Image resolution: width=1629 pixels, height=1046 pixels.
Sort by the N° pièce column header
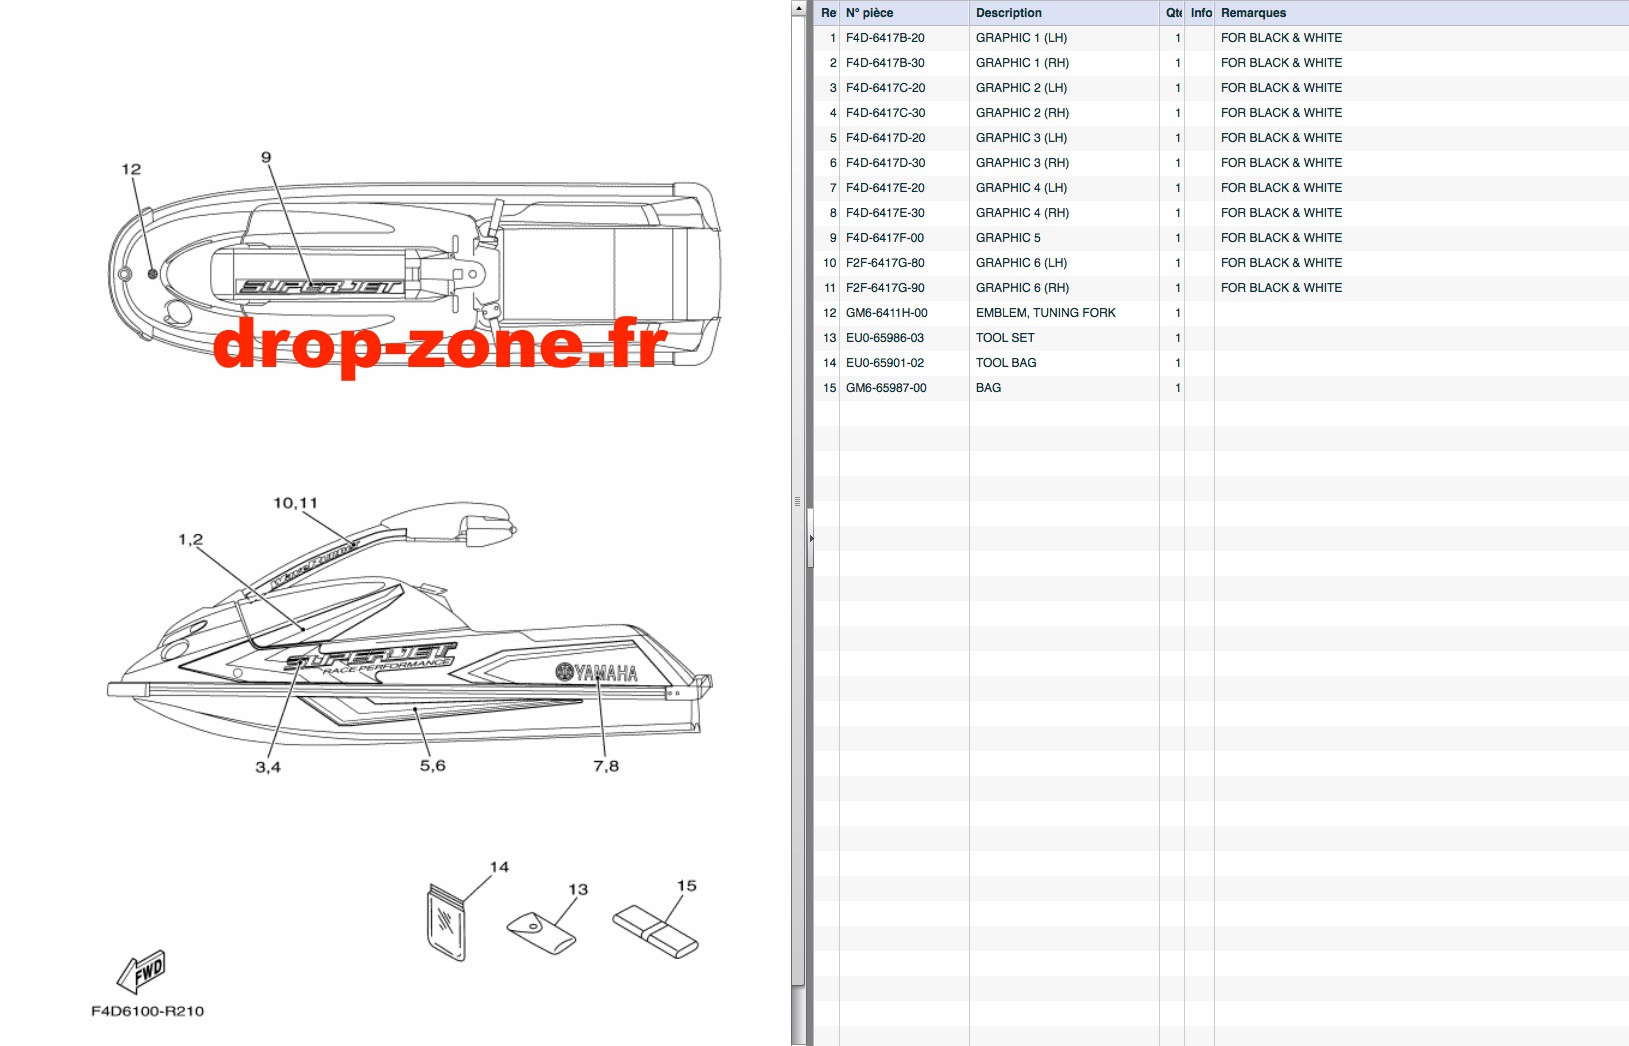click(904, 13)
